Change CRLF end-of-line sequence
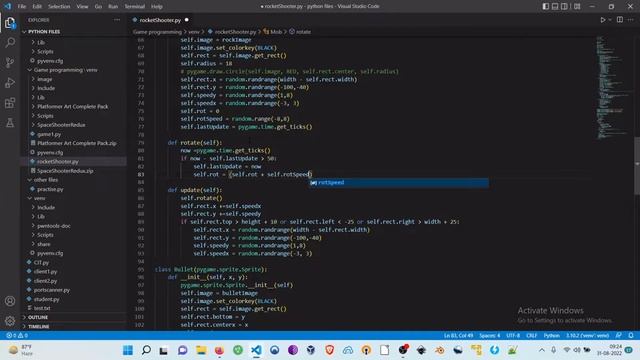640x360 pixels. (531, 335)
